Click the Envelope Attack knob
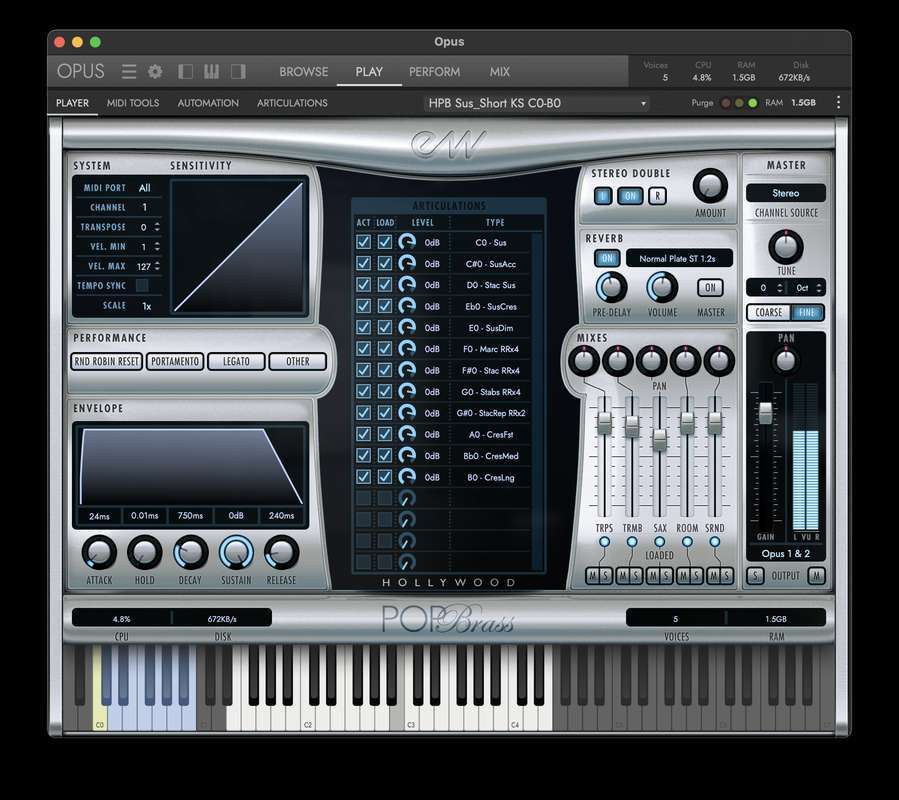 tap(98, 551)
